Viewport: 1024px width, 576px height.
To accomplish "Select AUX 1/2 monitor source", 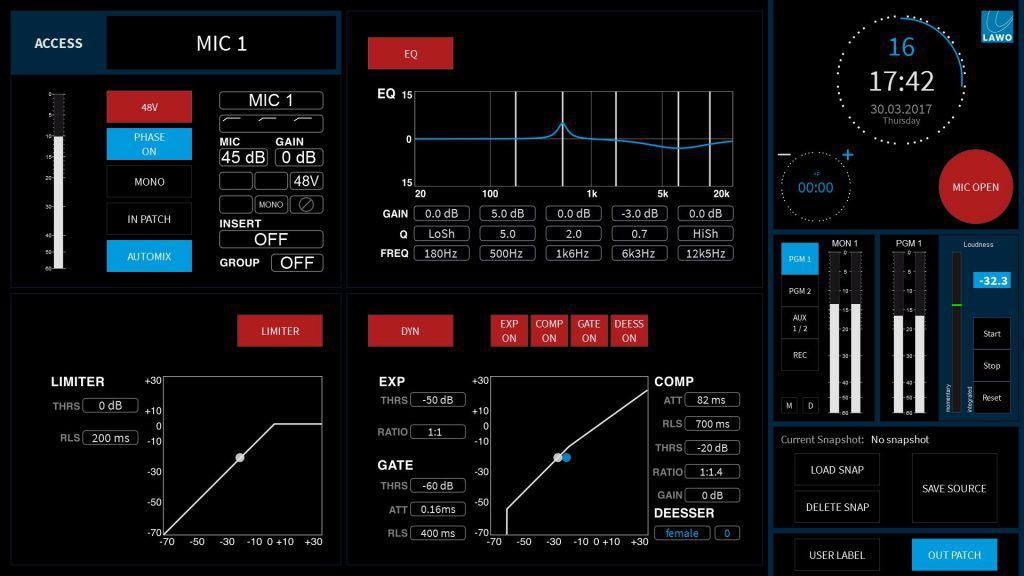I will pyautogui.click(x=799, y=323).
